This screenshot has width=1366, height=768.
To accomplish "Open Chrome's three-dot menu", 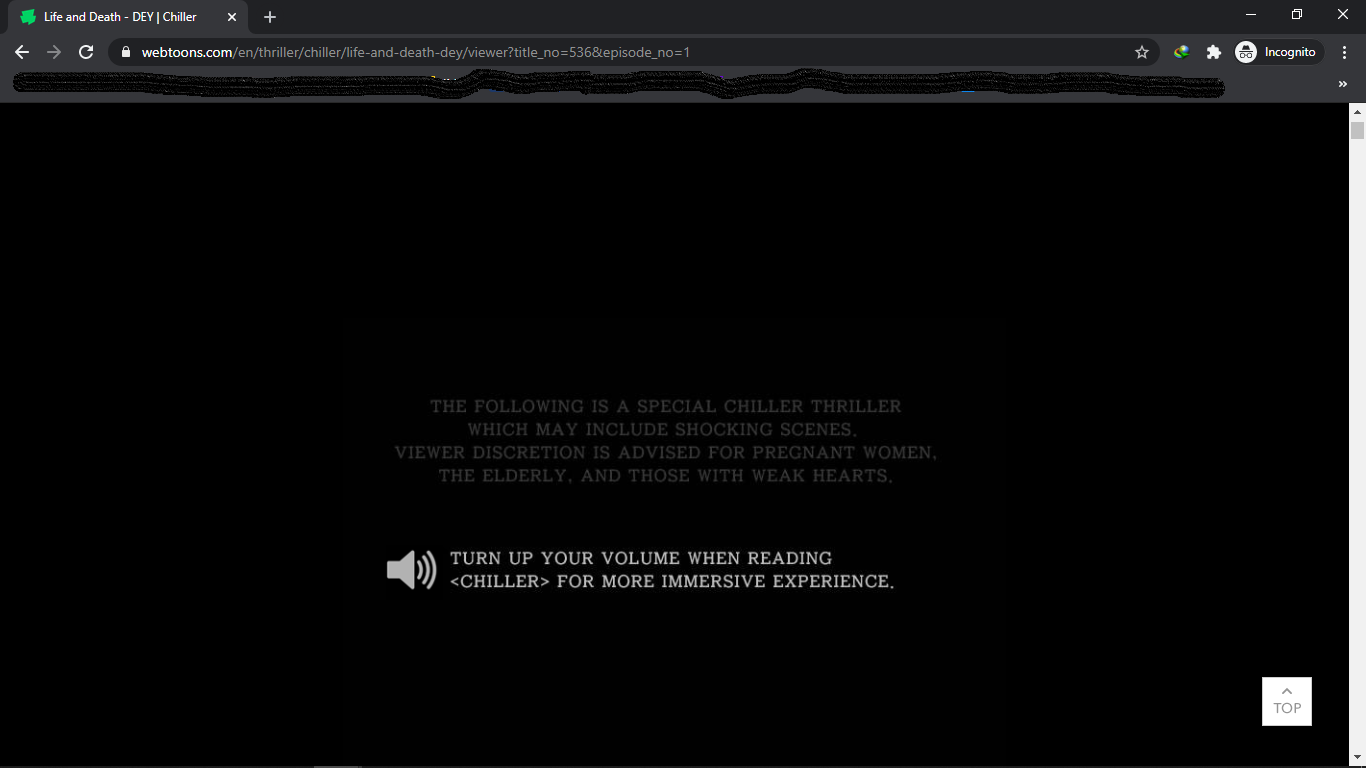I will [x=1345, y=52].
